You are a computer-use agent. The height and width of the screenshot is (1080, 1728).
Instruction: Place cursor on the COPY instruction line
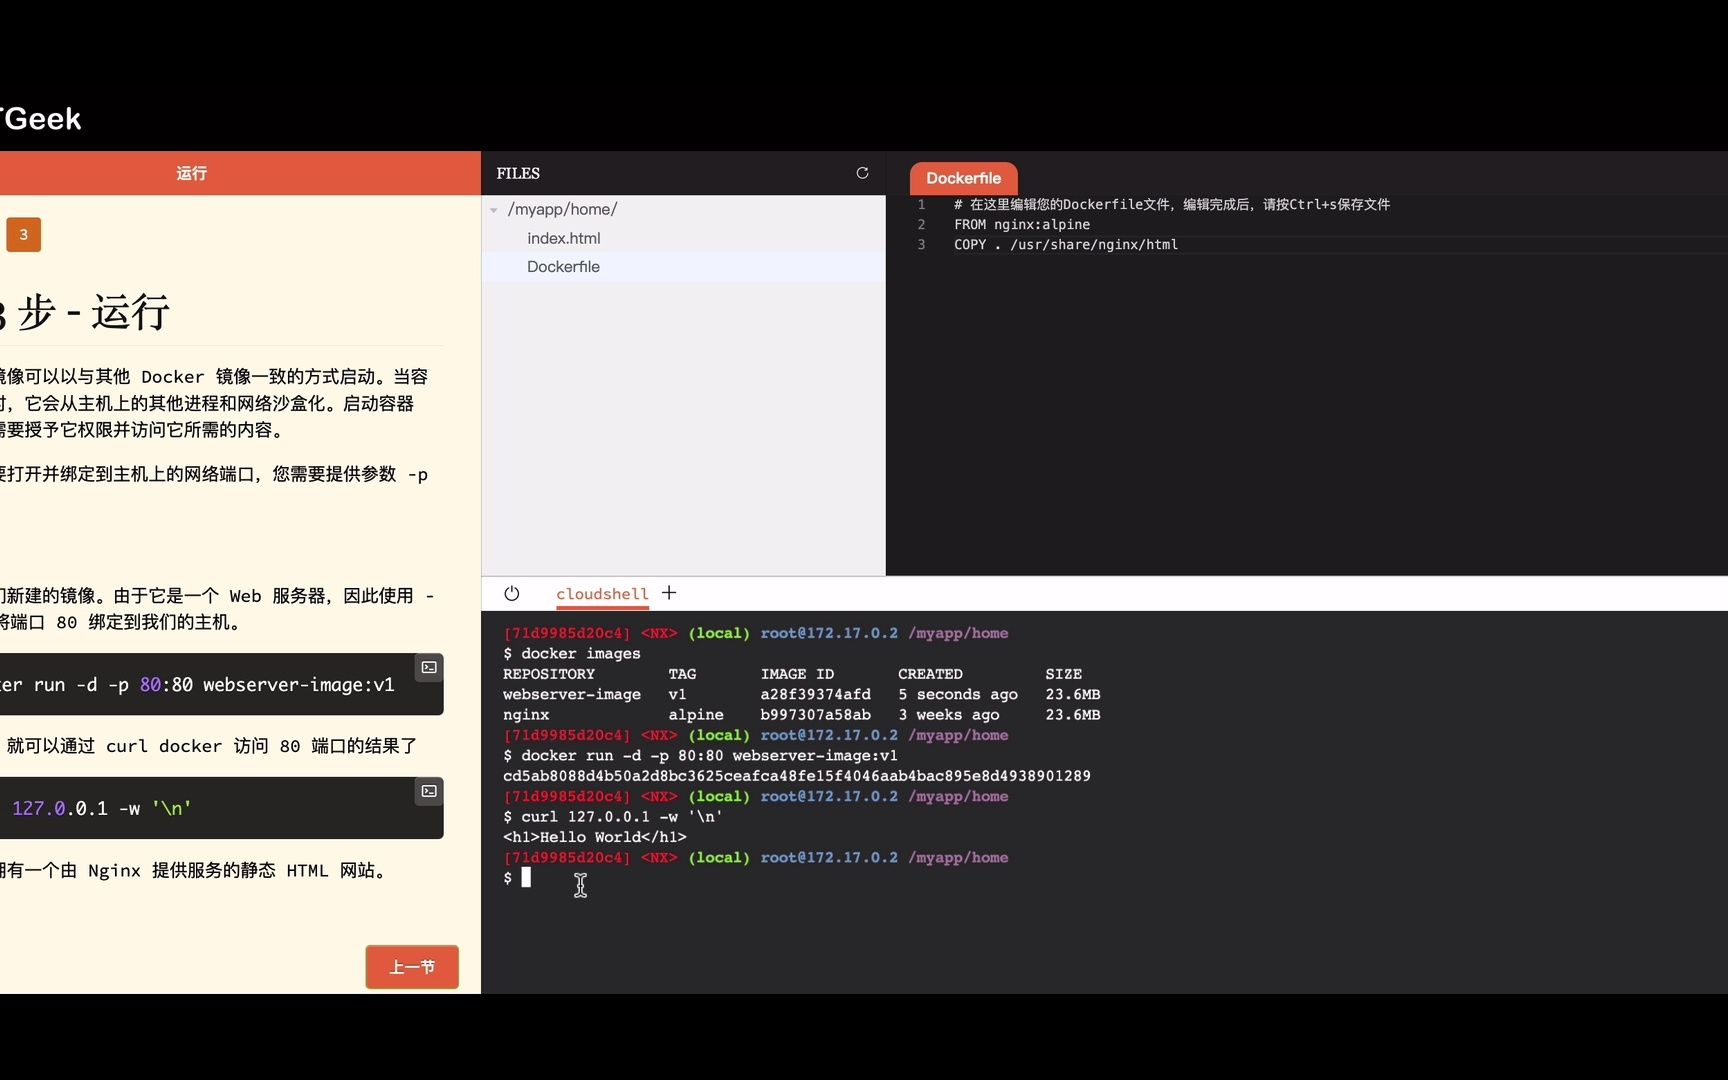click(x=1065, y=244)
